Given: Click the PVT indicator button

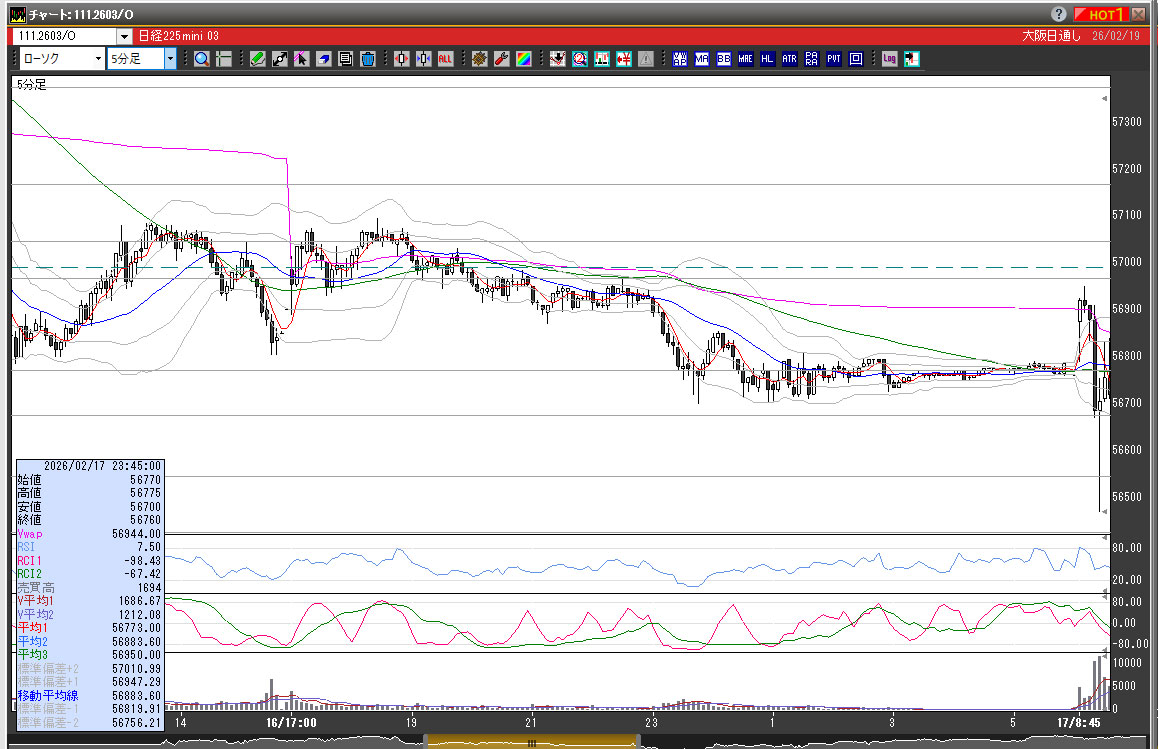Looking at the screenshot, I should coord(833,59).
